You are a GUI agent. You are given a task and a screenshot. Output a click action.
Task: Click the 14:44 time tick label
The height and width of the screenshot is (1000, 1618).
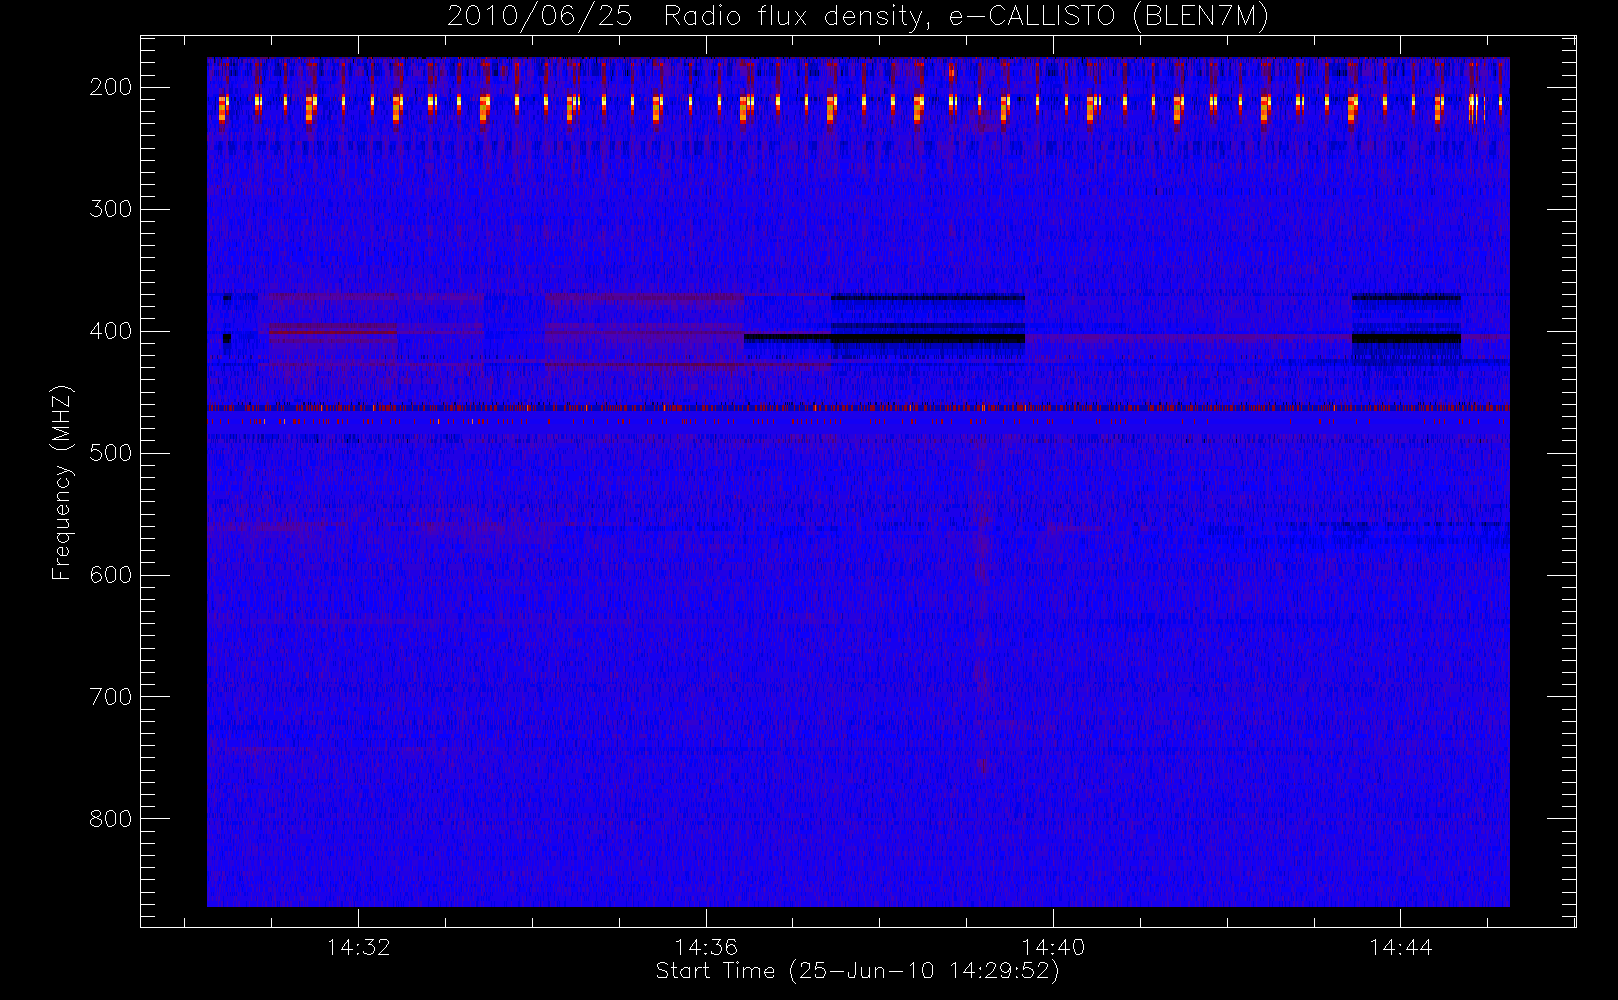click(1400, 947)
